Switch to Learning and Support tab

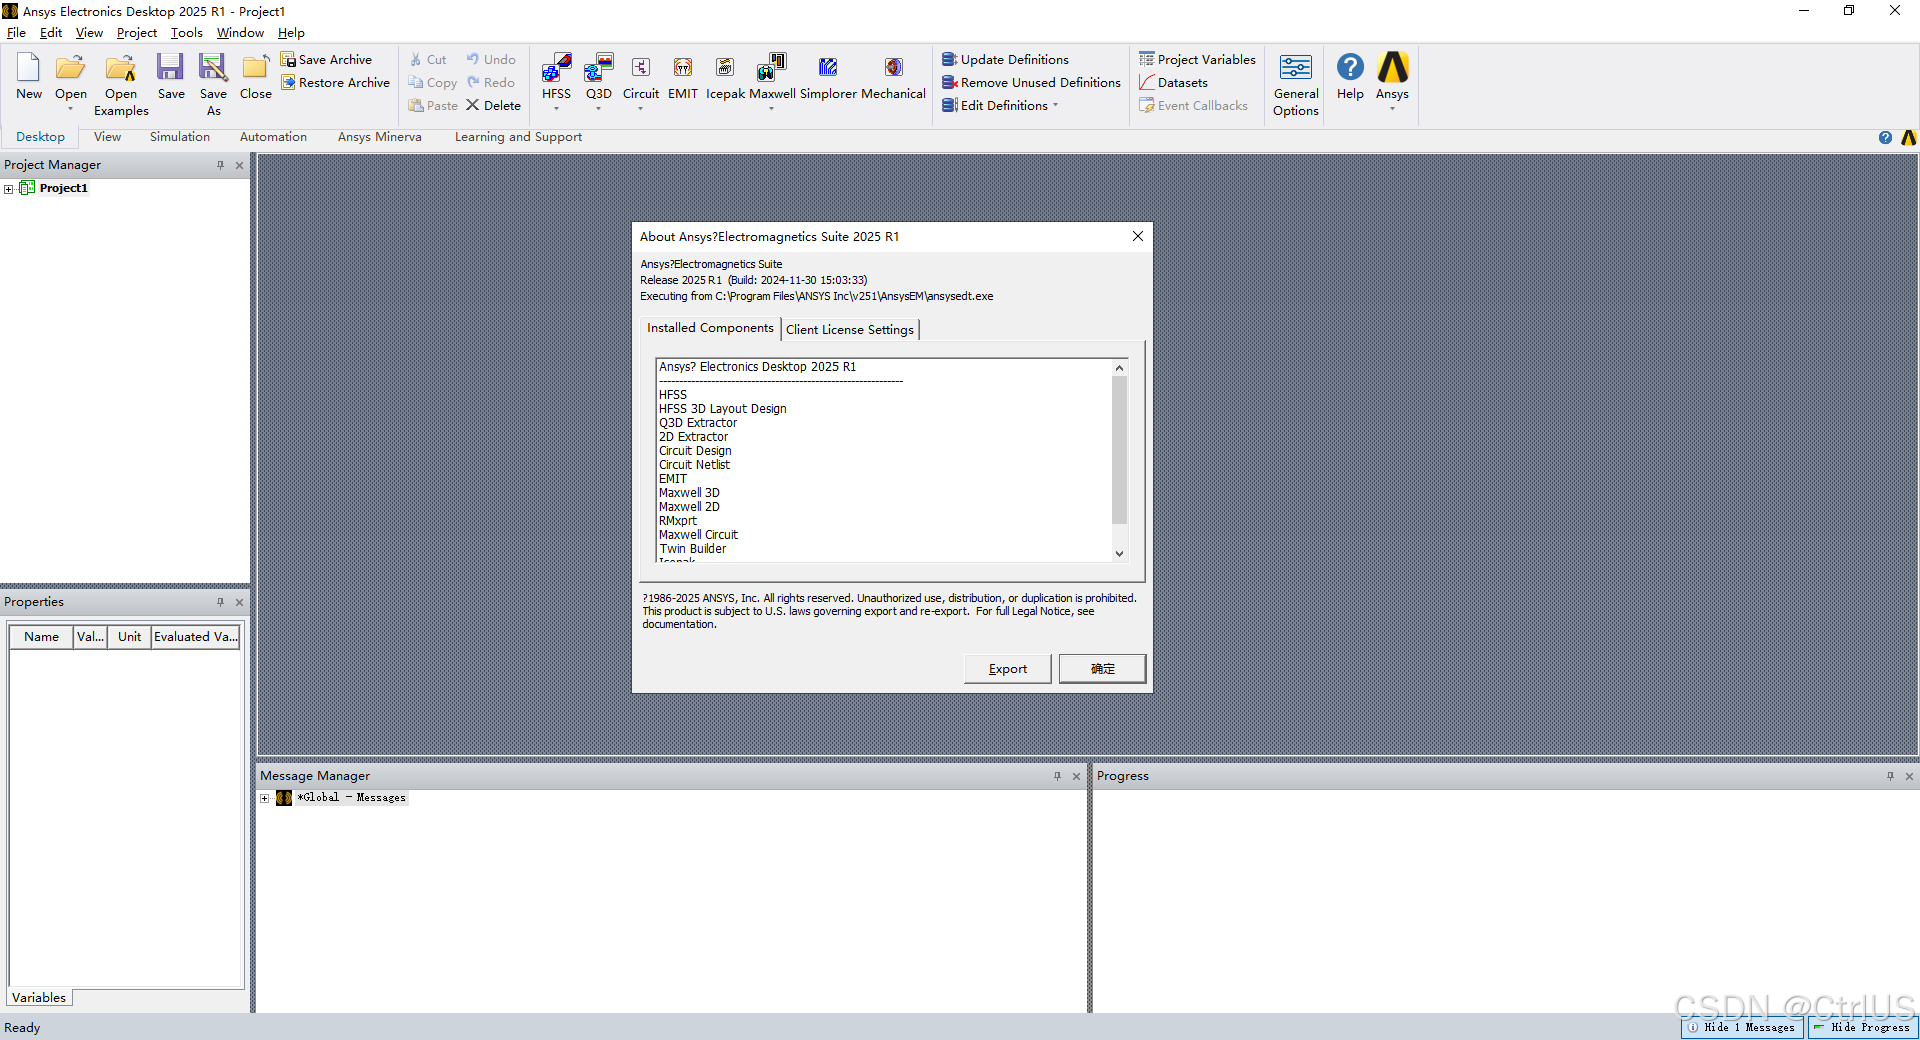pos(518,137)
